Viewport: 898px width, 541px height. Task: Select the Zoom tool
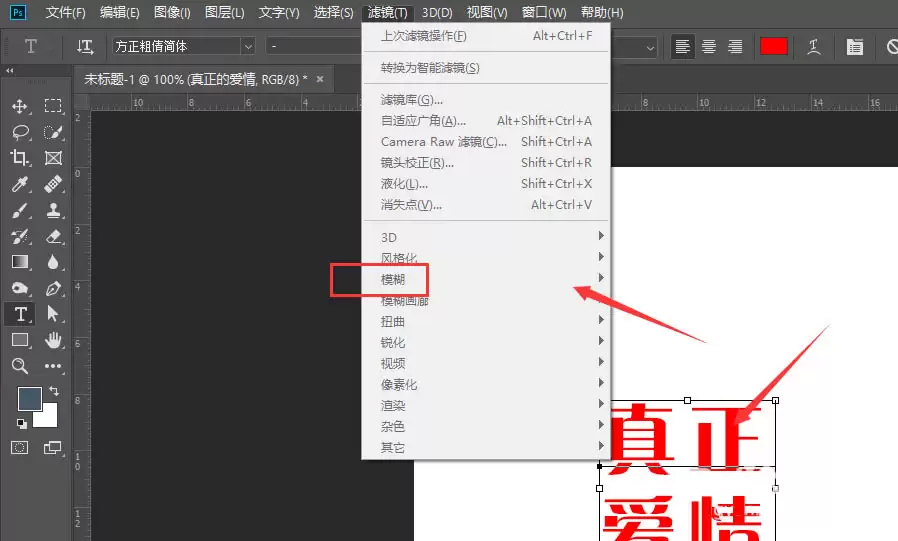[20, 366]
